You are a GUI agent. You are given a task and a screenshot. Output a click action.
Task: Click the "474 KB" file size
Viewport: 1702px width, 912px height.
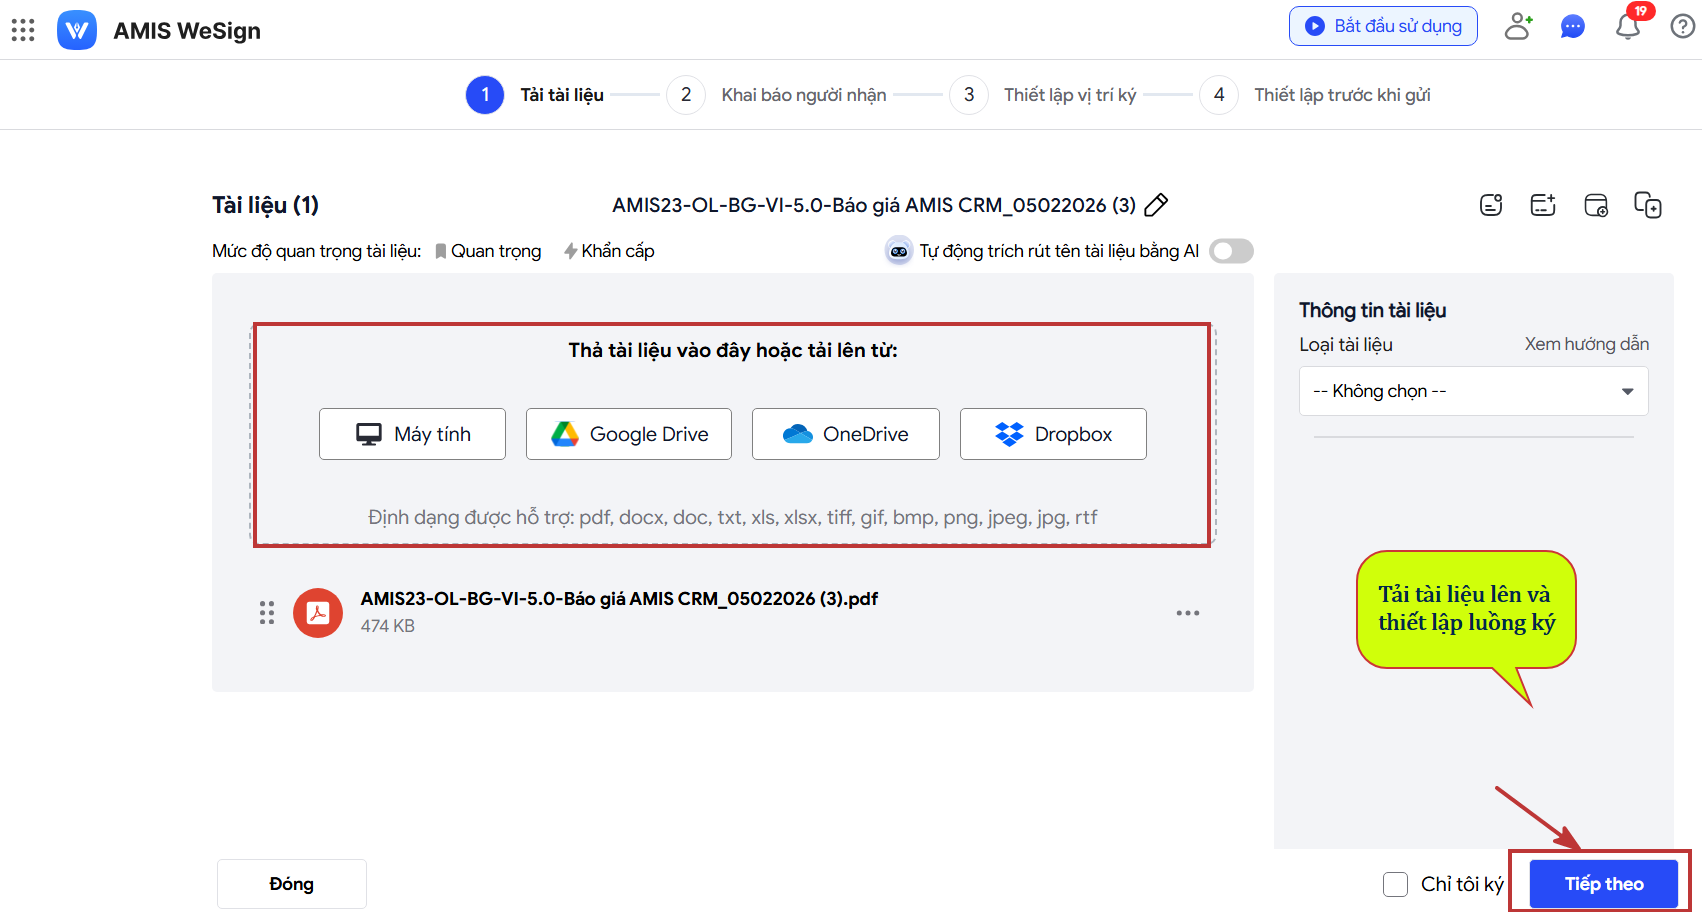[x=388, y=626]
